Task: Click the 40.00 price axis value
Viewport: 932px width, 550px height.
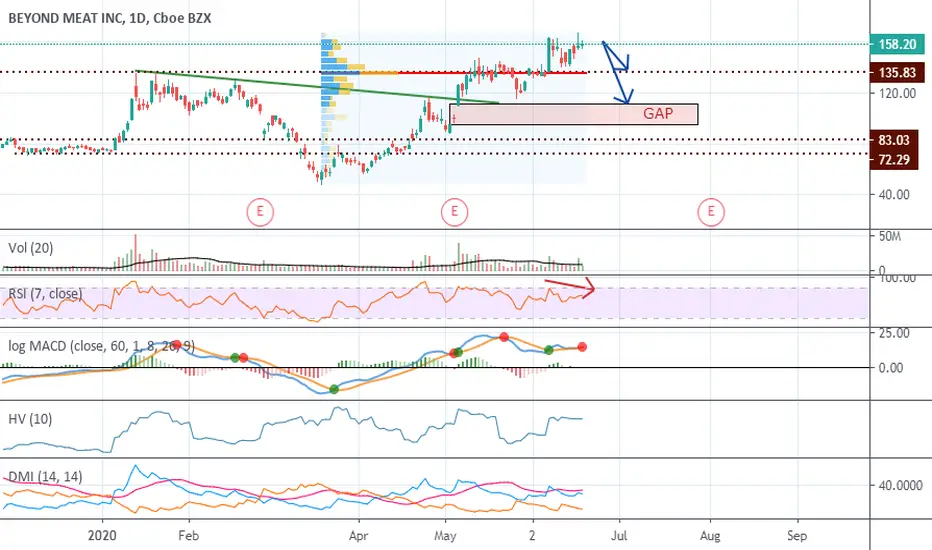Action: coord(894,194)
